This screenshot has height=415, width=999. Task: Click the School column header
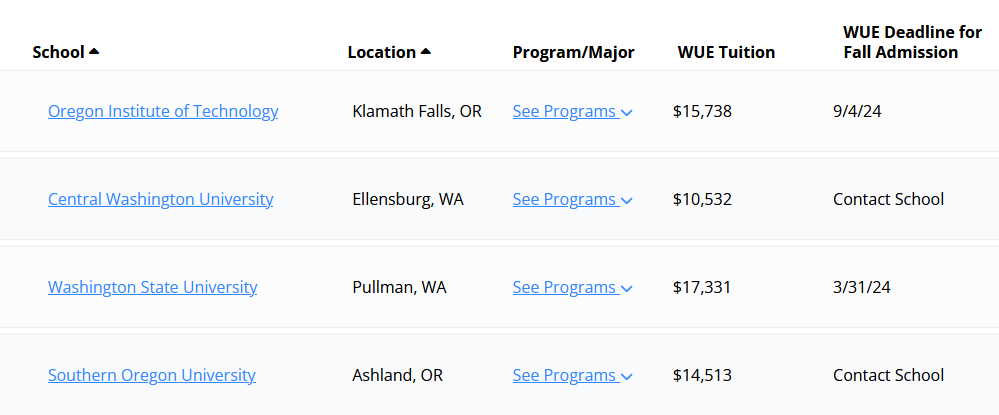point(59,52)
